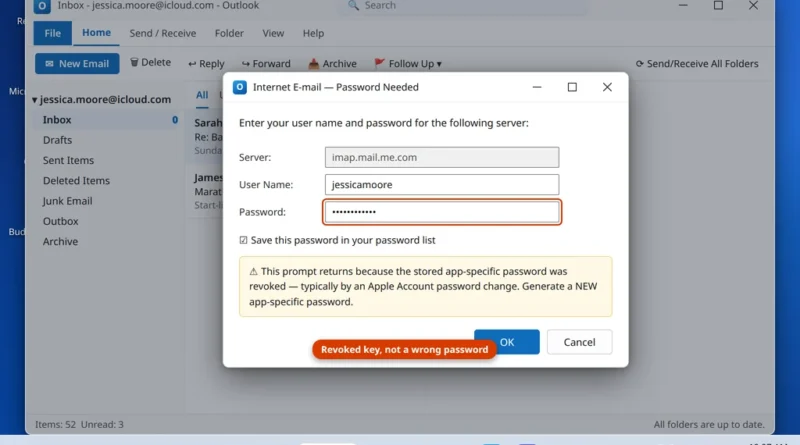Viewport: 800px width, 445px height.
Task: Select the Outbox folder
Action: pos(106,221)
